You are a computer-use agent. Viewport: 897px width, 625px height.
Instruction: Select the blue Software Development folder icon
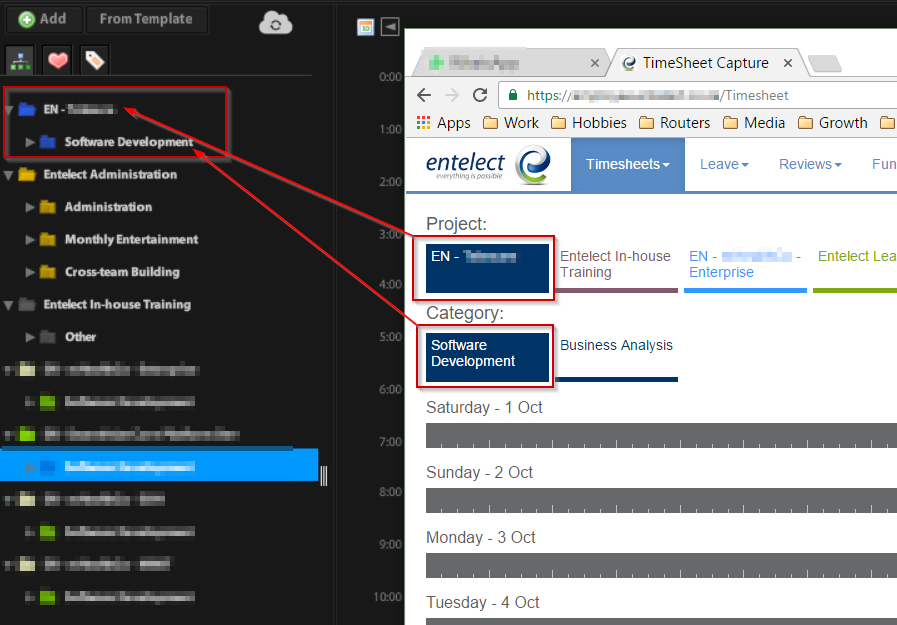pyautogui.click(x=48, y=142)
